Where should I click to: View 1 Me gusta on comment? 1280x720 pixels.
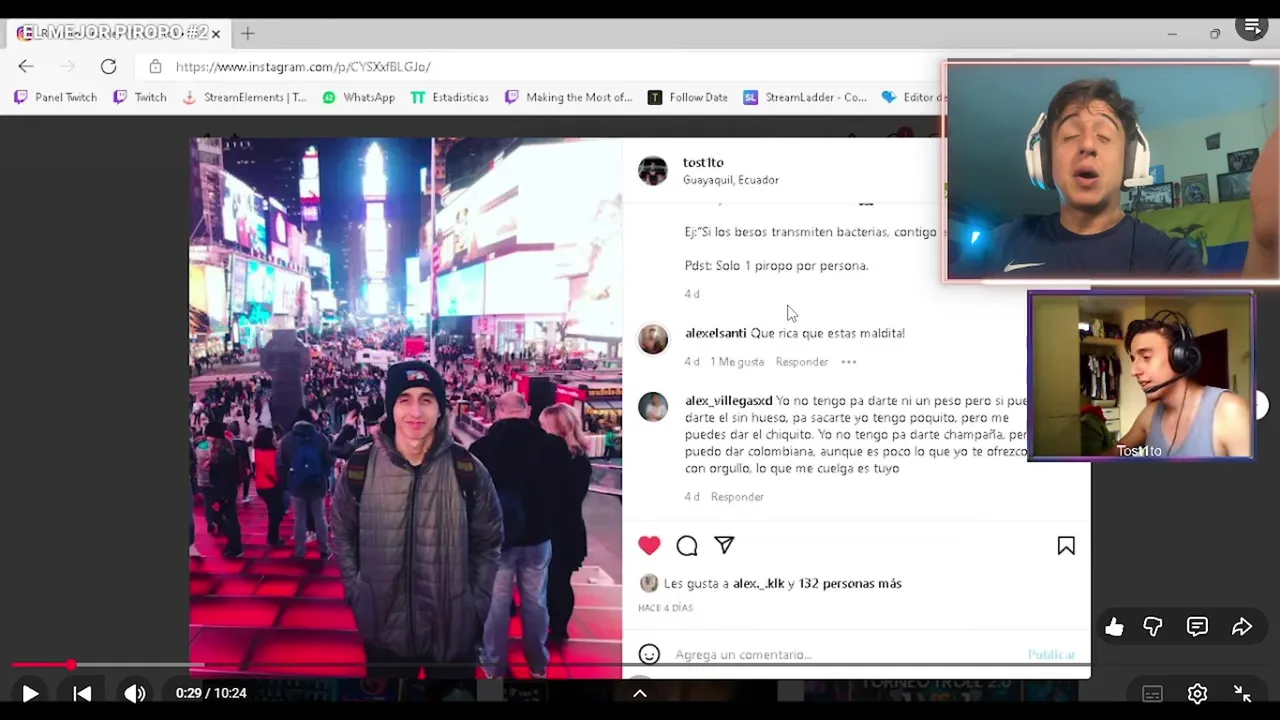click(737, 362)
